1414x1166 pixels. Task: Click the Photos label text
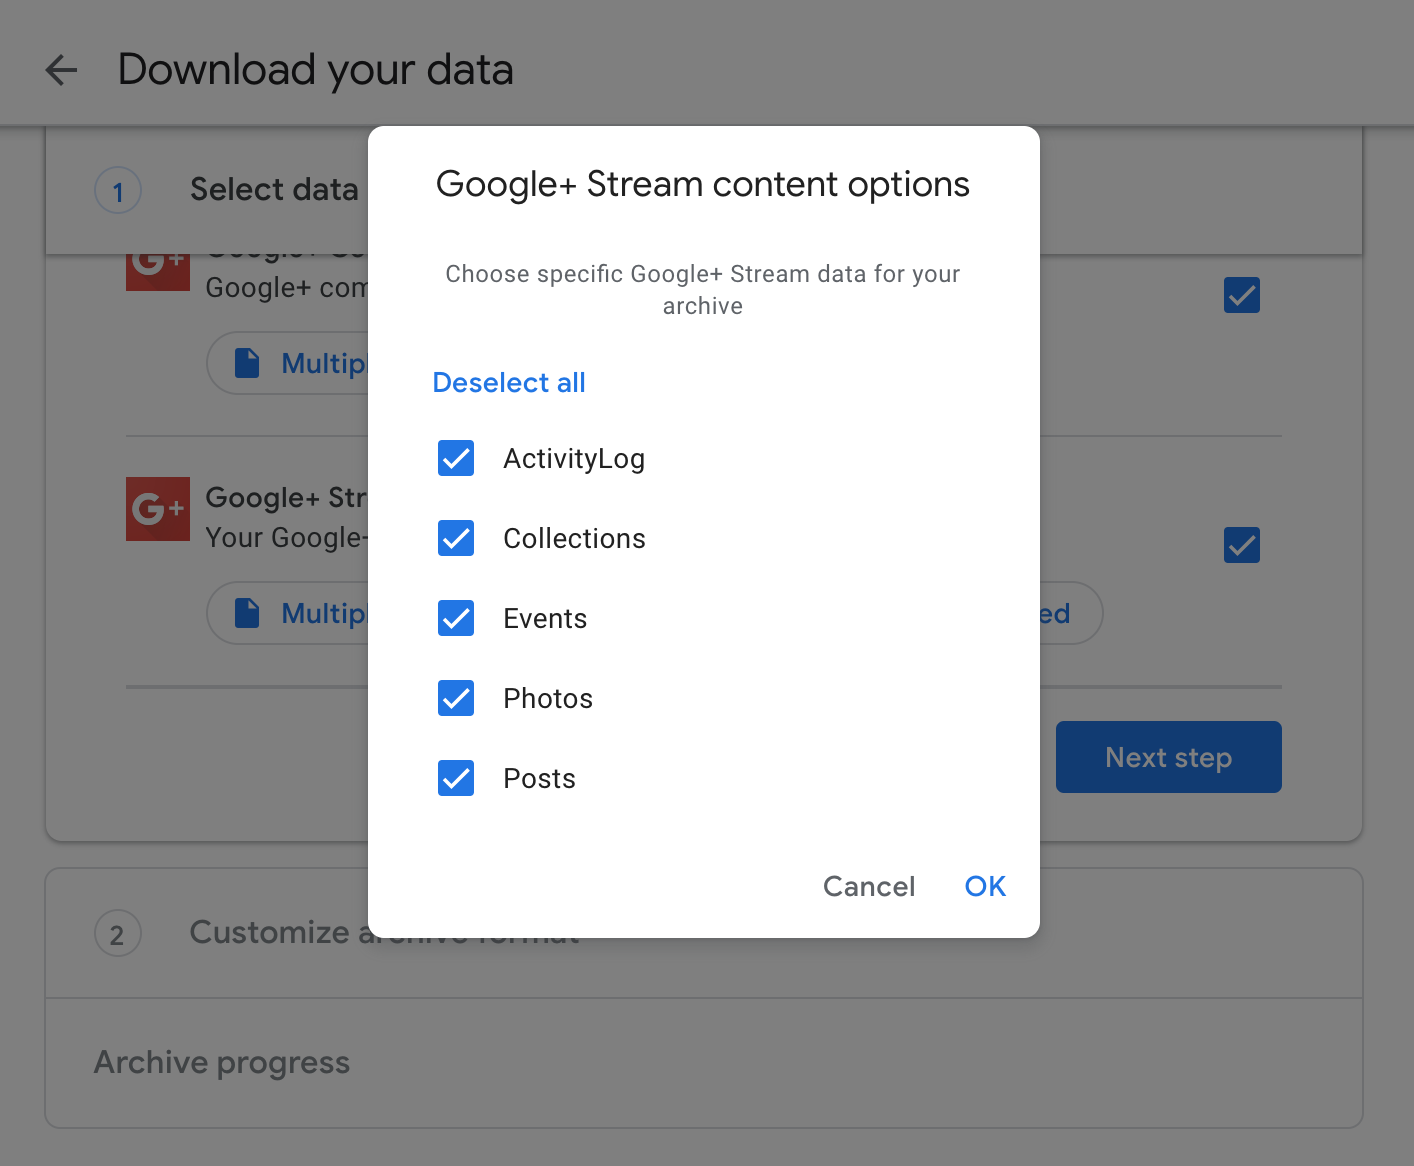[x=548, y=698]
